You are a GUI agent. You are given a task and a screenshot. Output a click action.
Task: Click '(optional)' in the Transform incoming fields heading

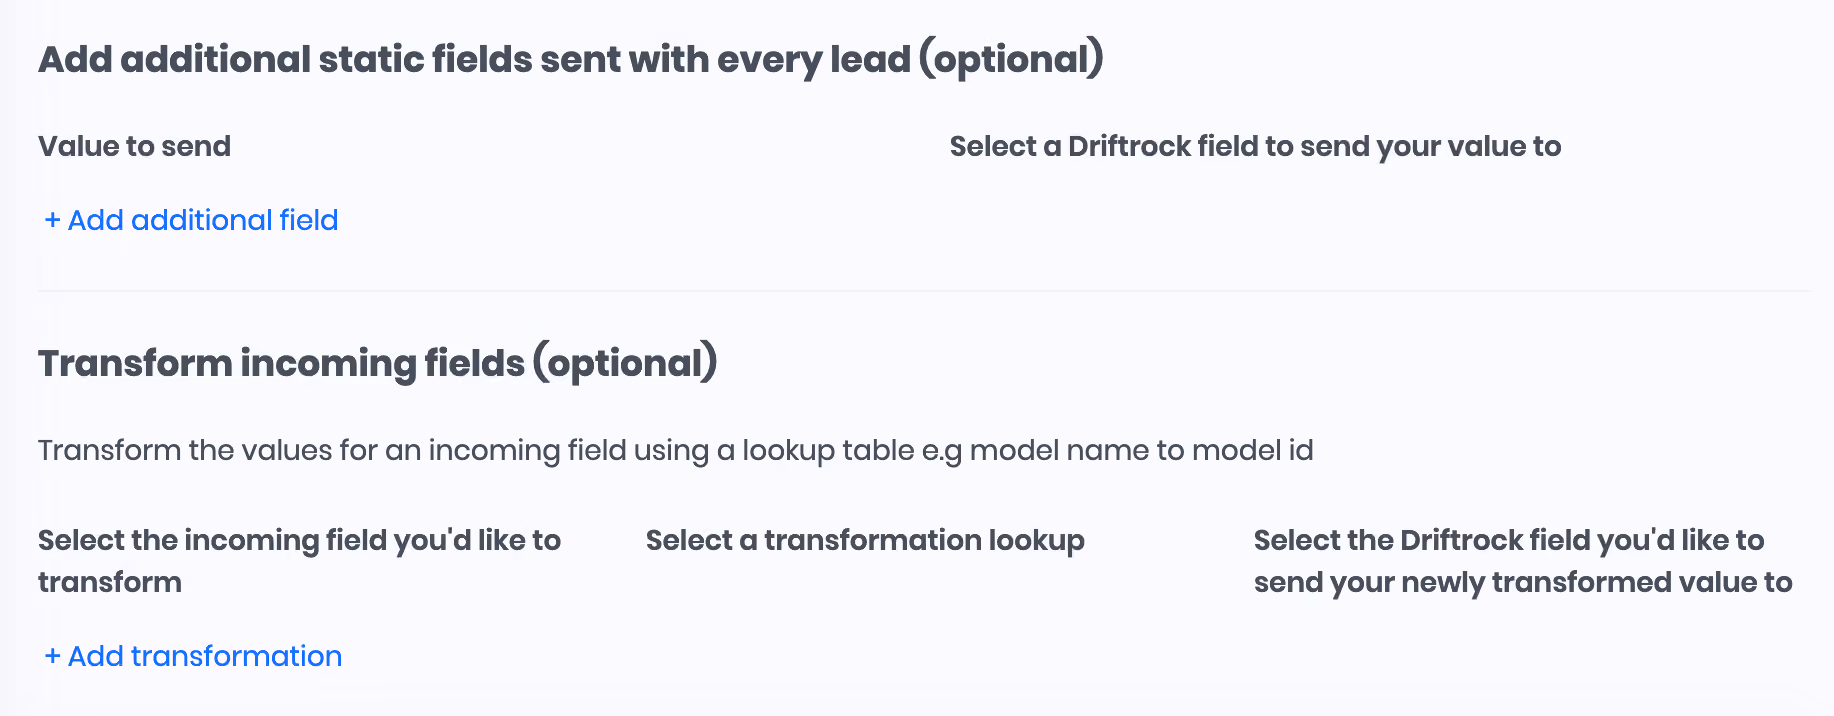625,364
